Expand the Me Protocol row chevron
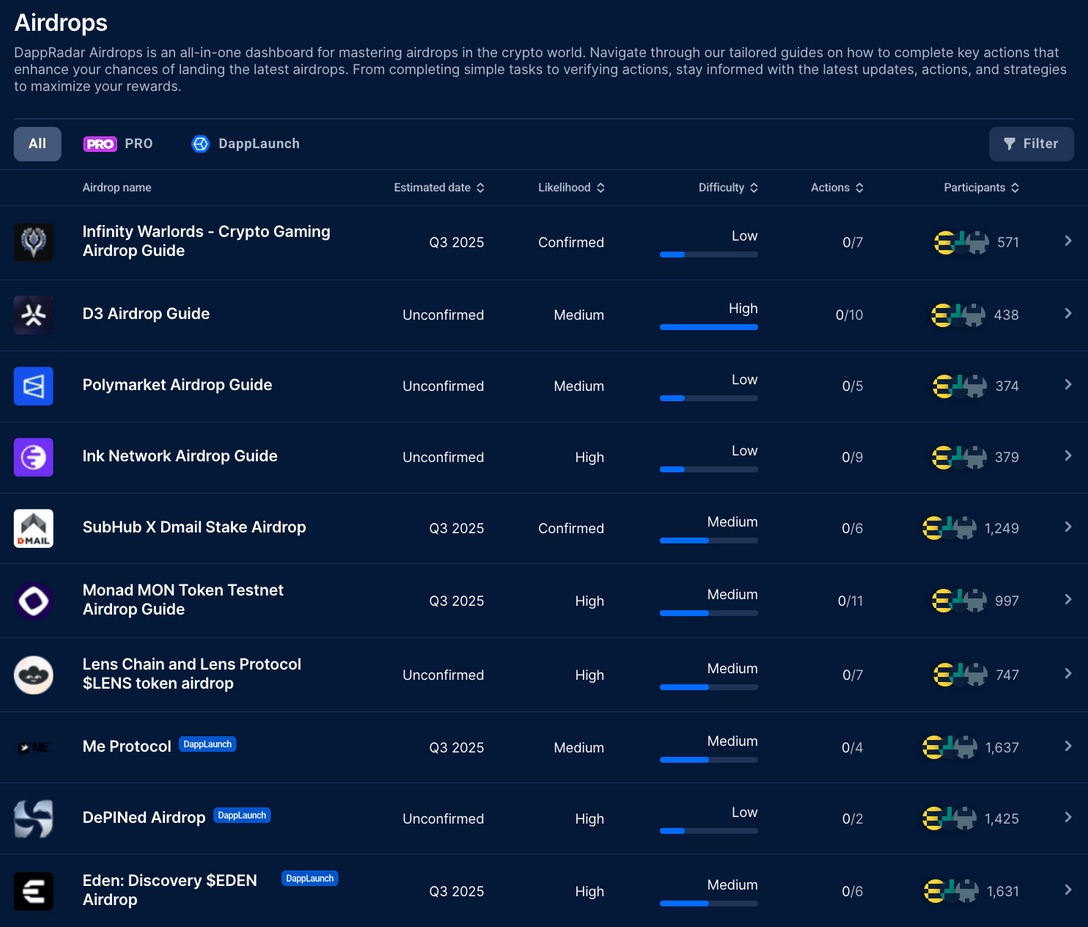Viewport: 1088px width, 927px height. (1068, 746)
